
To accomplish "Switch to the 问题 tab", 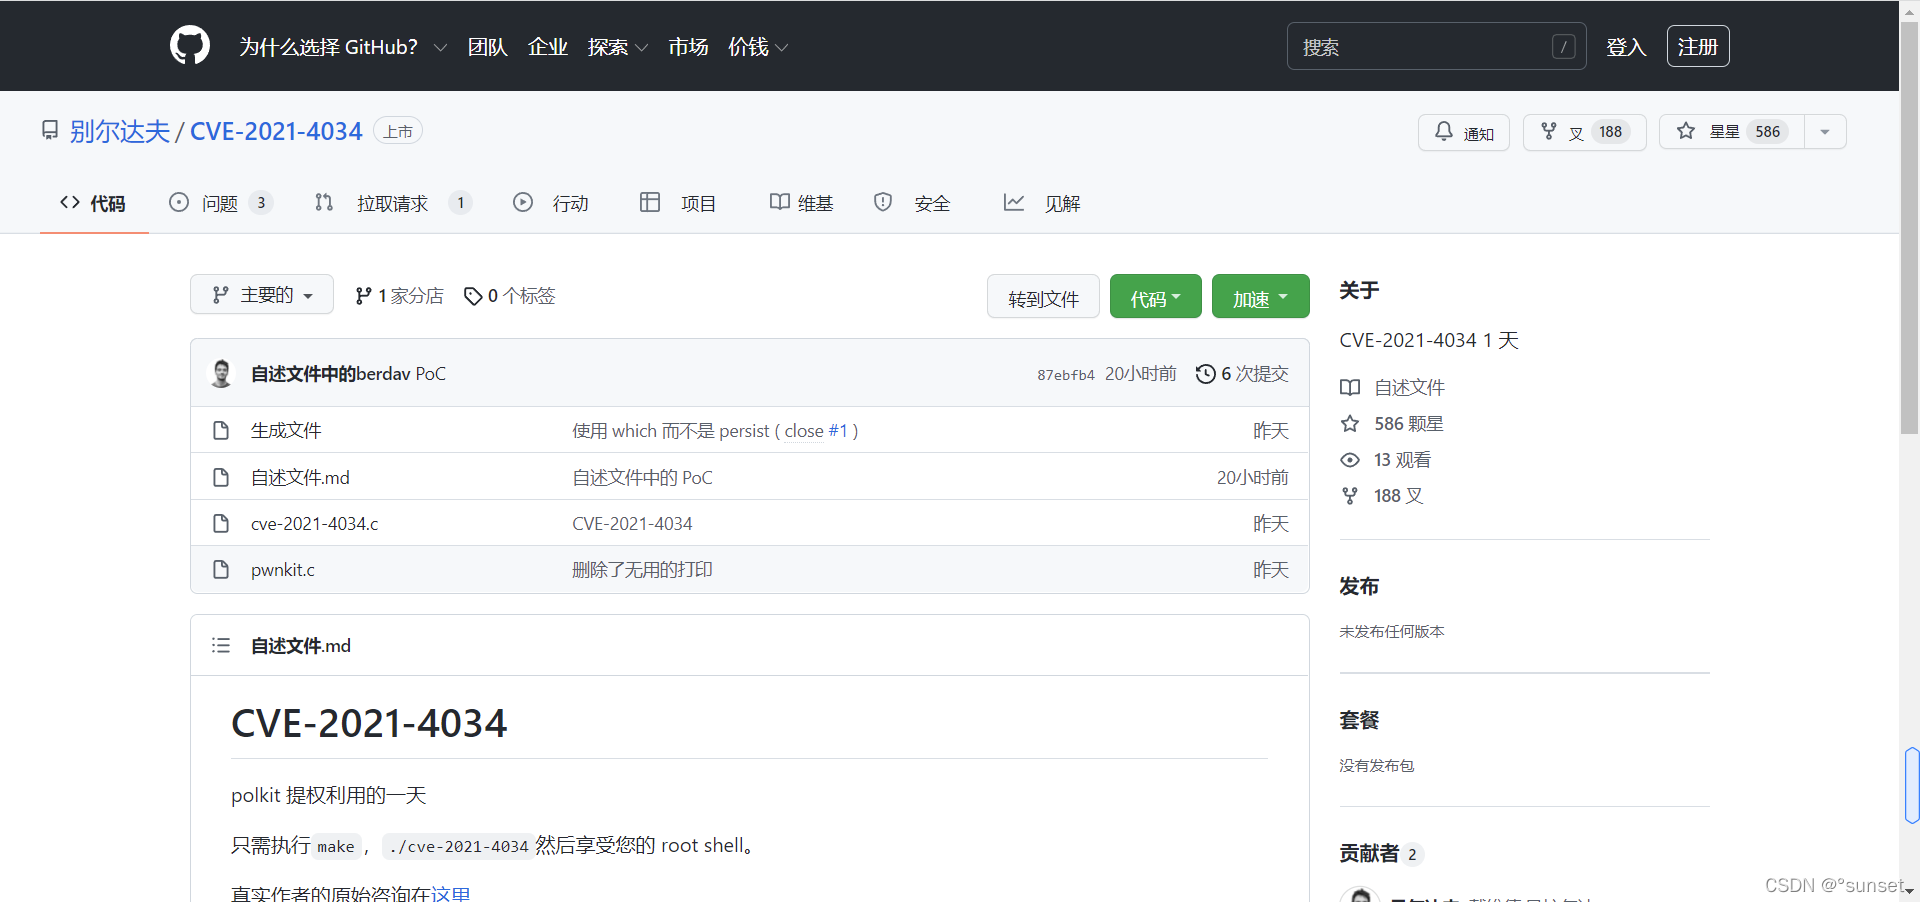I will pyautogui.click(x=220, y=203).
